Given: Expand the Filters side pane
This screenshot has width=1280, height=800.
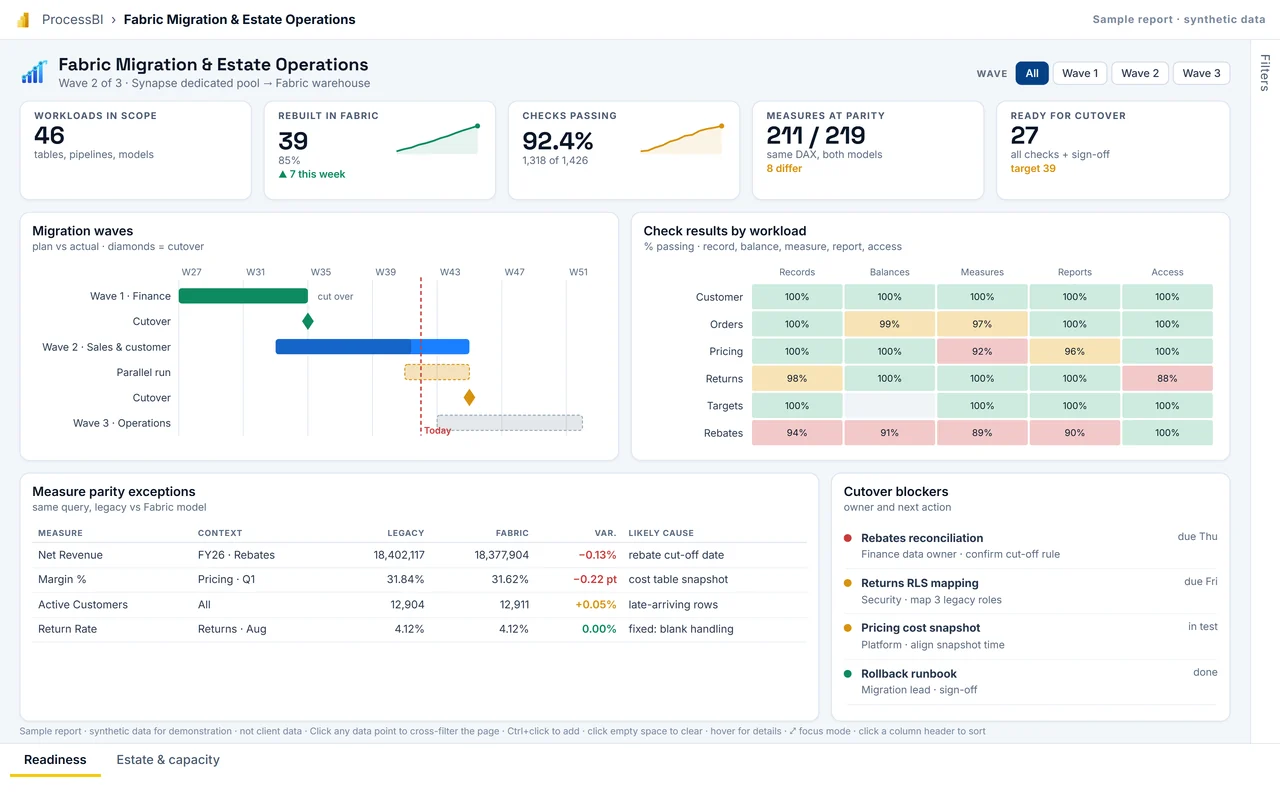Looking at the screenshot, I should click(x=1265, y=73).
